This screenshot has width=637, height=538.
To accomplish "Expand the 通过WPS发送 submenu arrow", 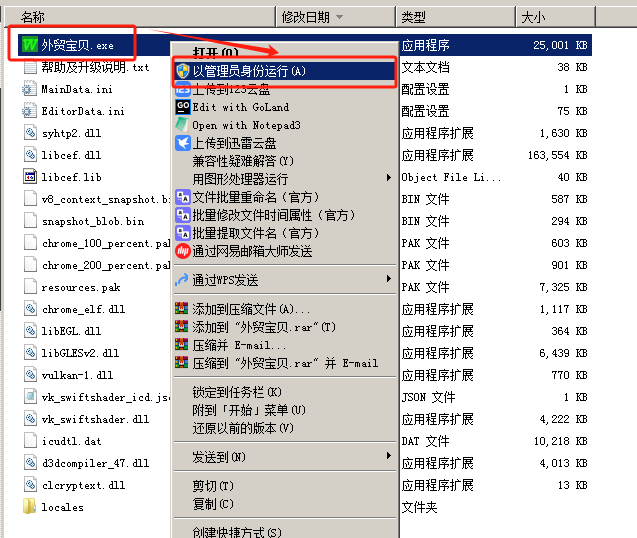I will point(388,278).
